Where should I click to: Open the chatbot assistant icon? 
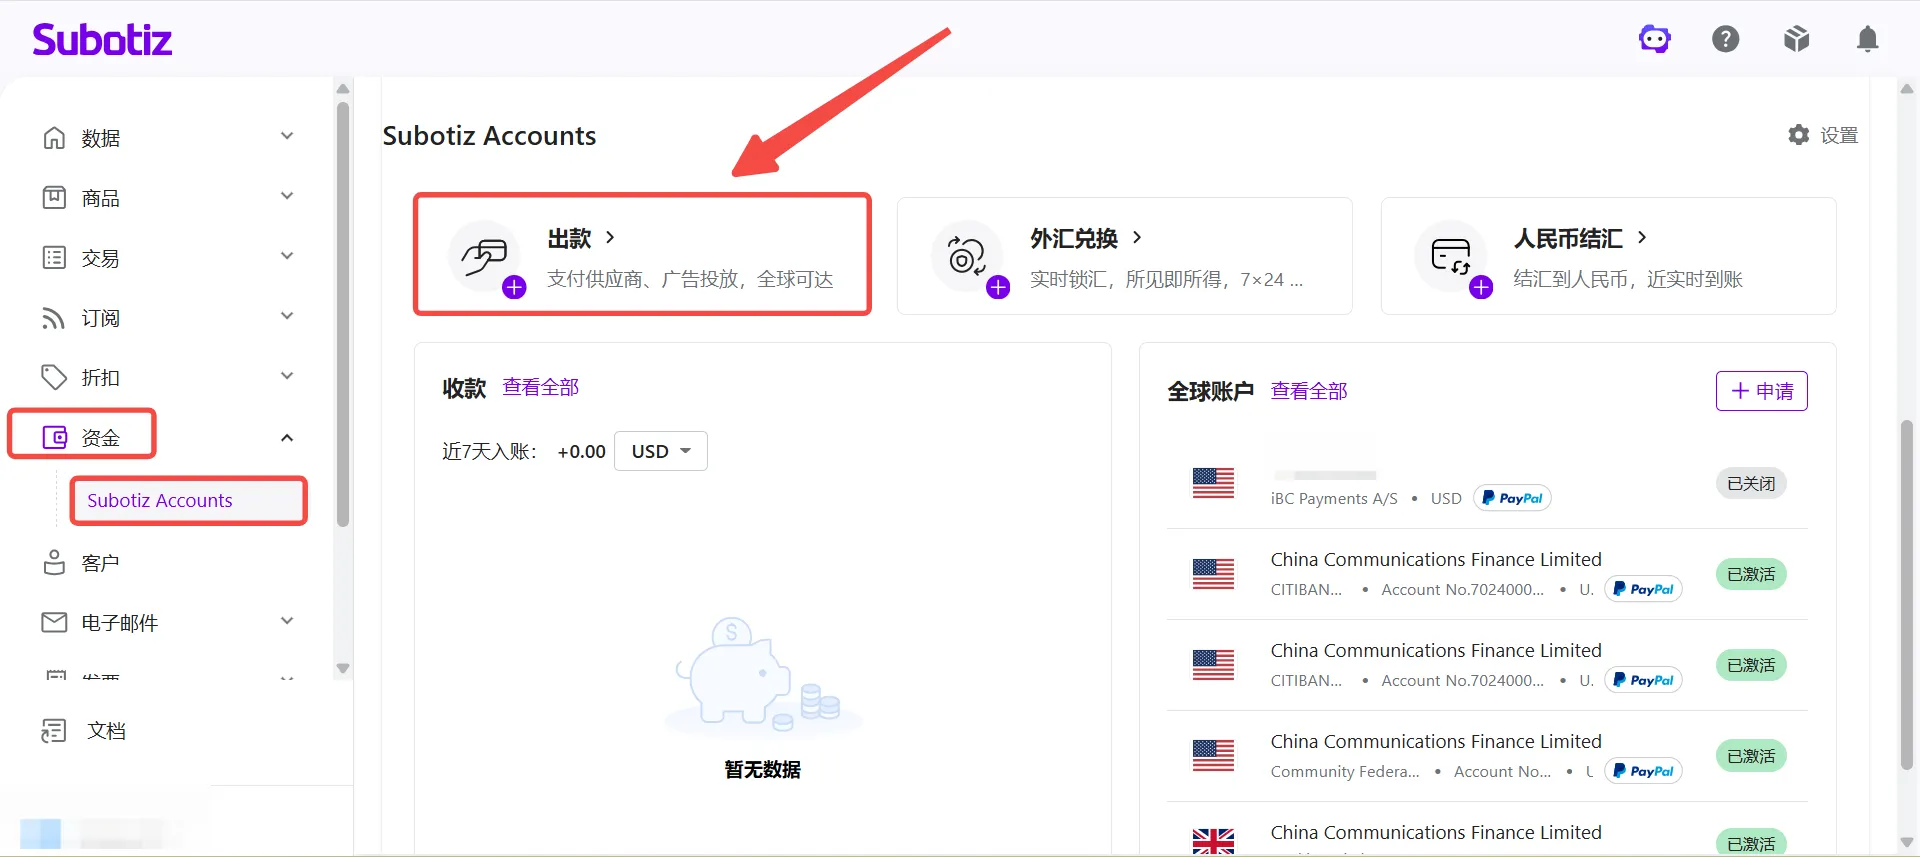tap(1655, 39)
